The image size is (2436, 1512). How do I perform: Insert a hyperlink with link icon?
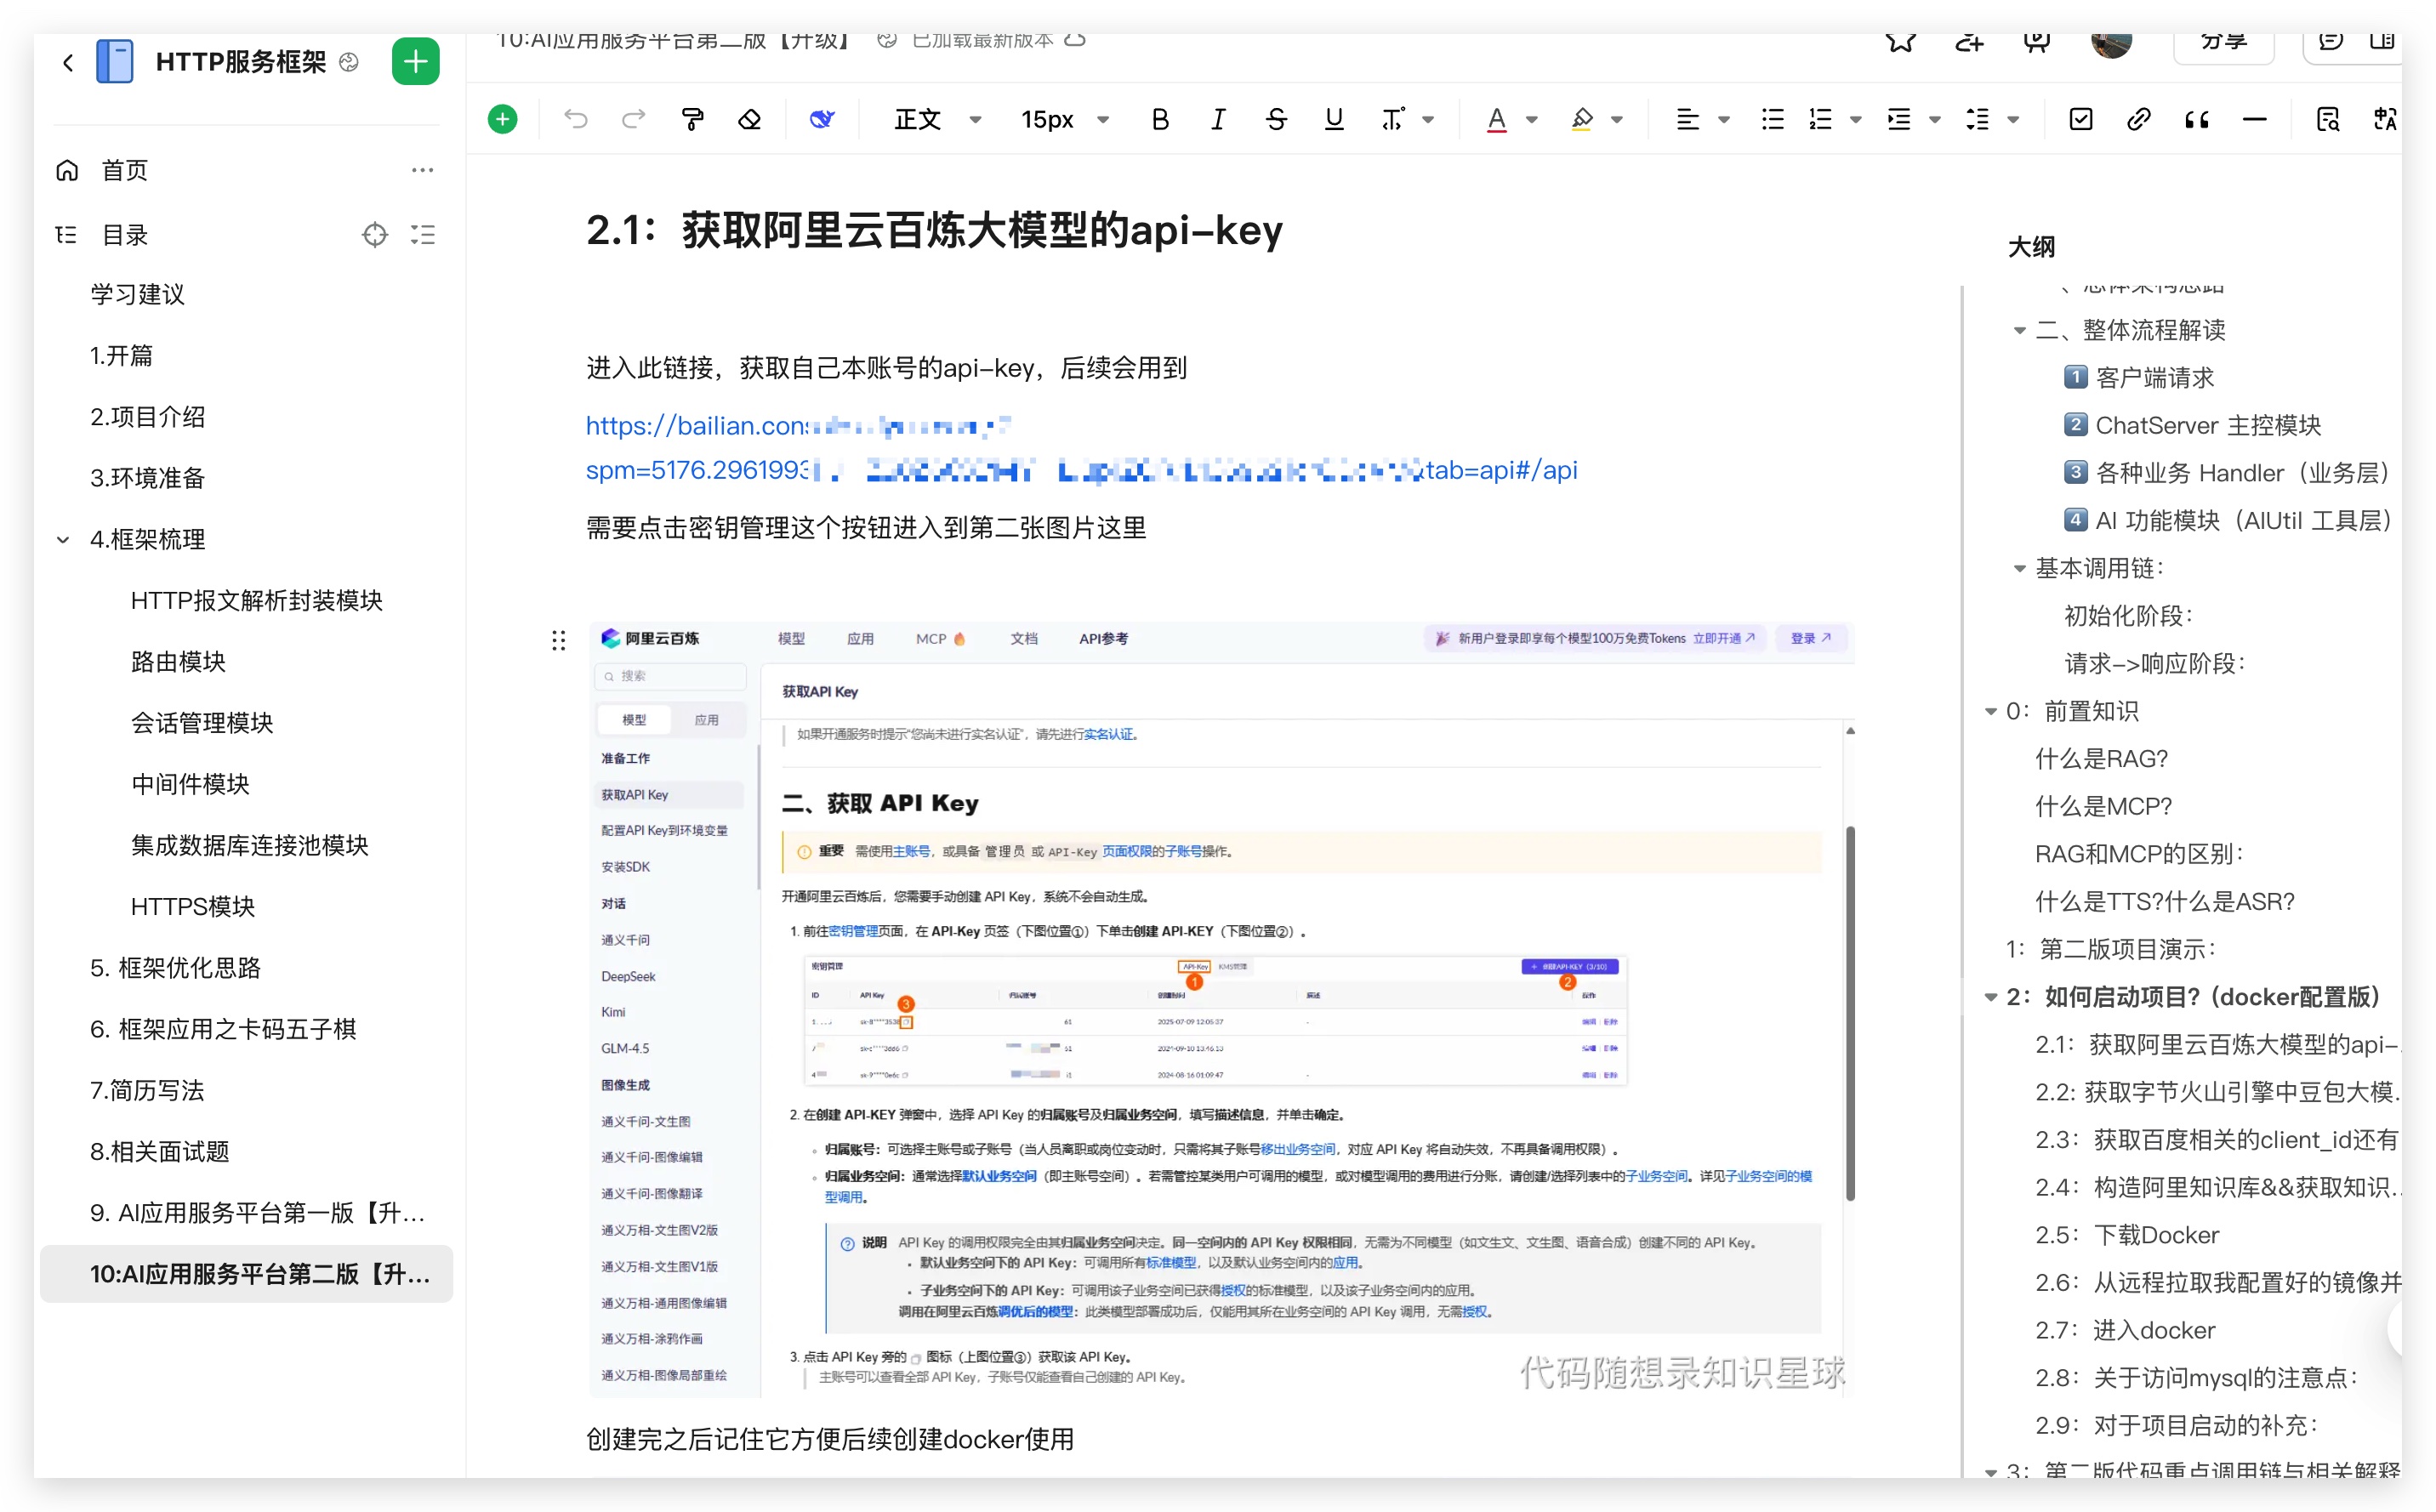pyautogui.click(x=2138, y=120)
